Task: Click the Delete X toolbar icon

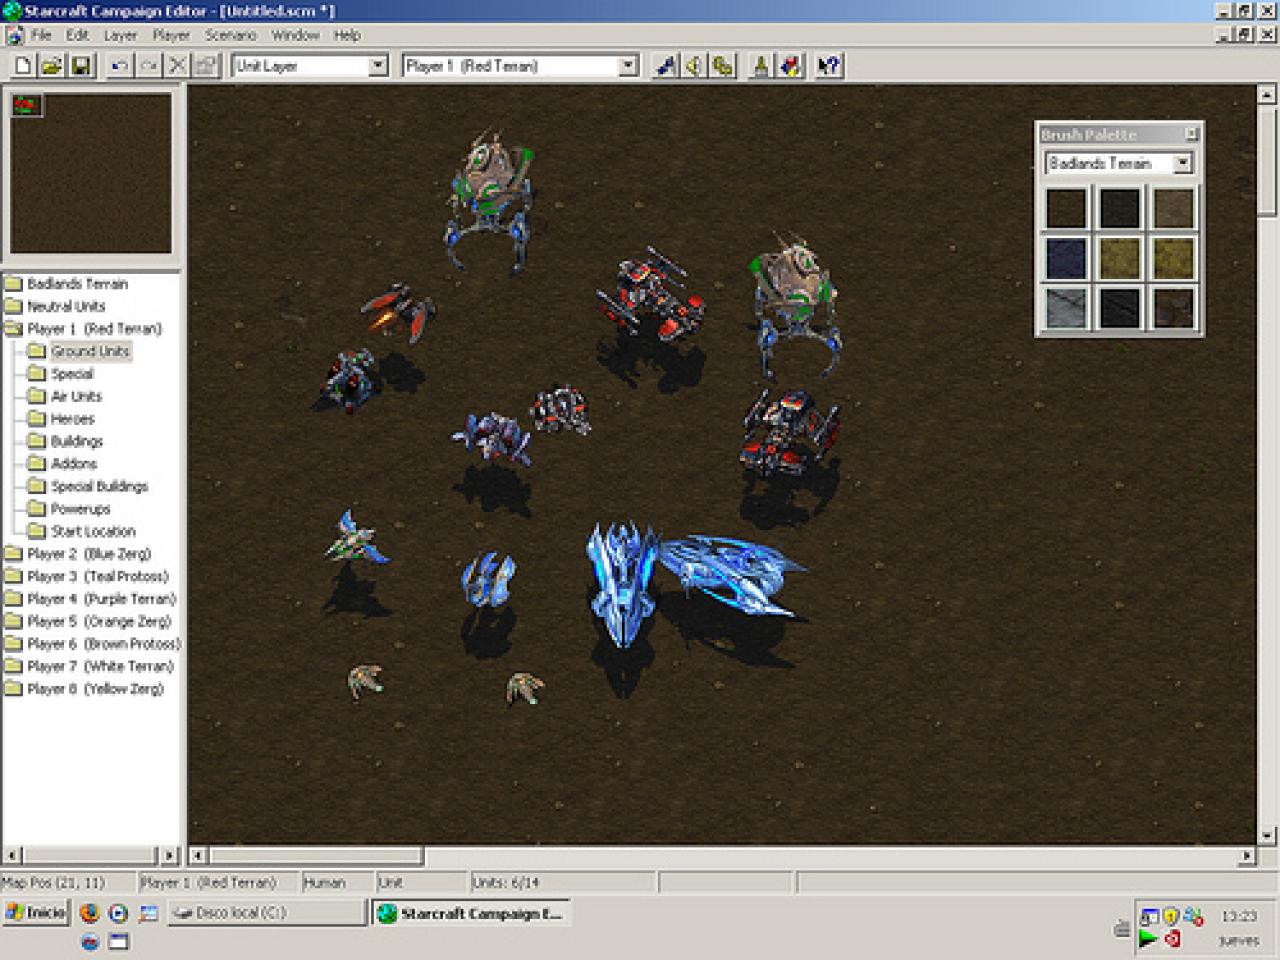Action: pyautogui.click(x=177, y=66)
